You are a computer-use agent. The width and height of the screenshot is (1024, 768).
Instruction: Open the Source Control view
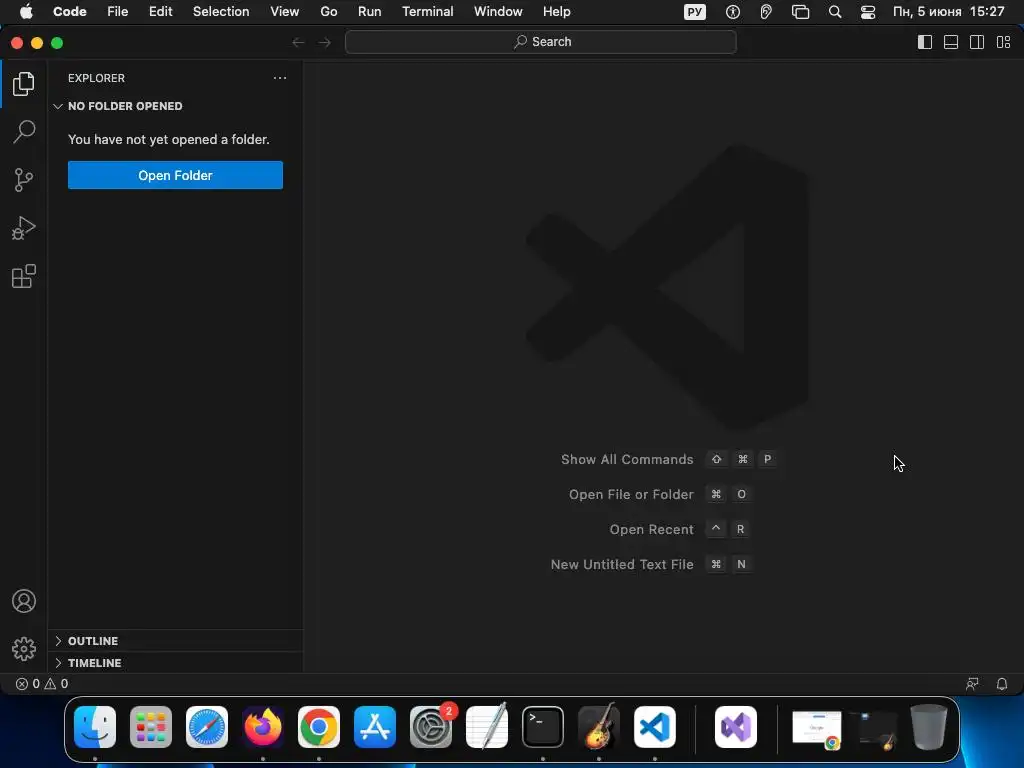click(x=24, y=180)
